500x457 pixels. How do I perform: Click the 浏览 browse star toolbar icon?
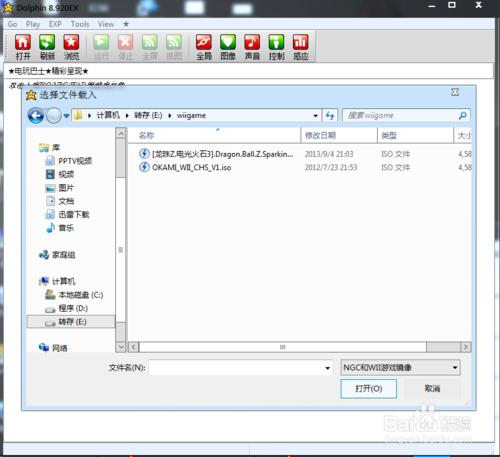pyautogui.click(x=71, y=47)
